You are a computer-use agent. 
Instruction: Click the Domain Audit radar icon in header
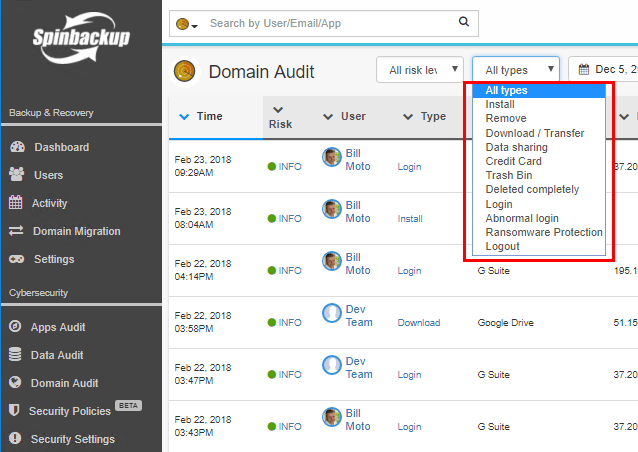[185, 71]
